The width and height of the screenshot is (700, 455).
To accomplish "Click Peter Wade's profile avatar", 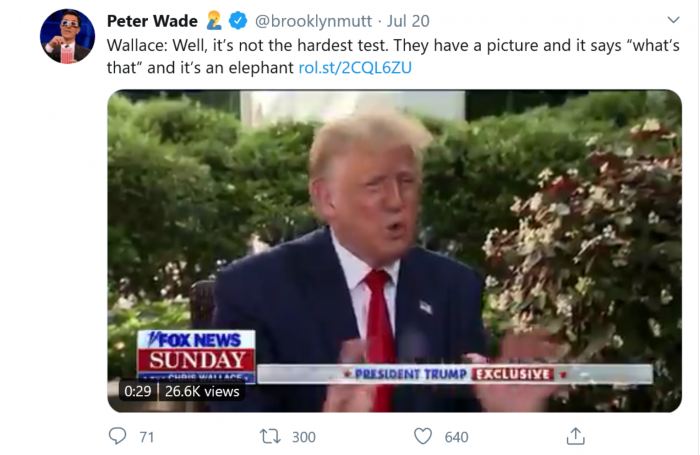I will (x=67, y=36).
